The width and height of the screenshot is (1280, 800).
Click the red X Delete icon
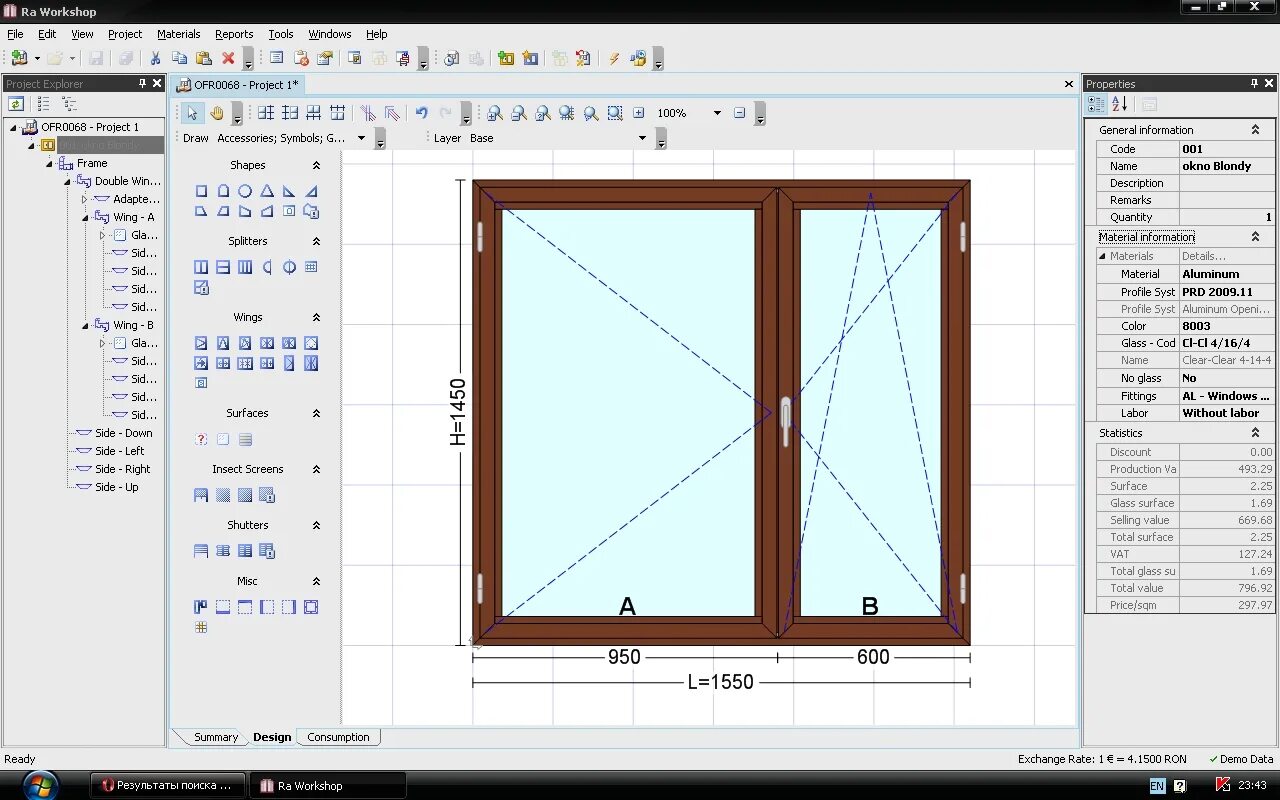(x=228, y=59)
